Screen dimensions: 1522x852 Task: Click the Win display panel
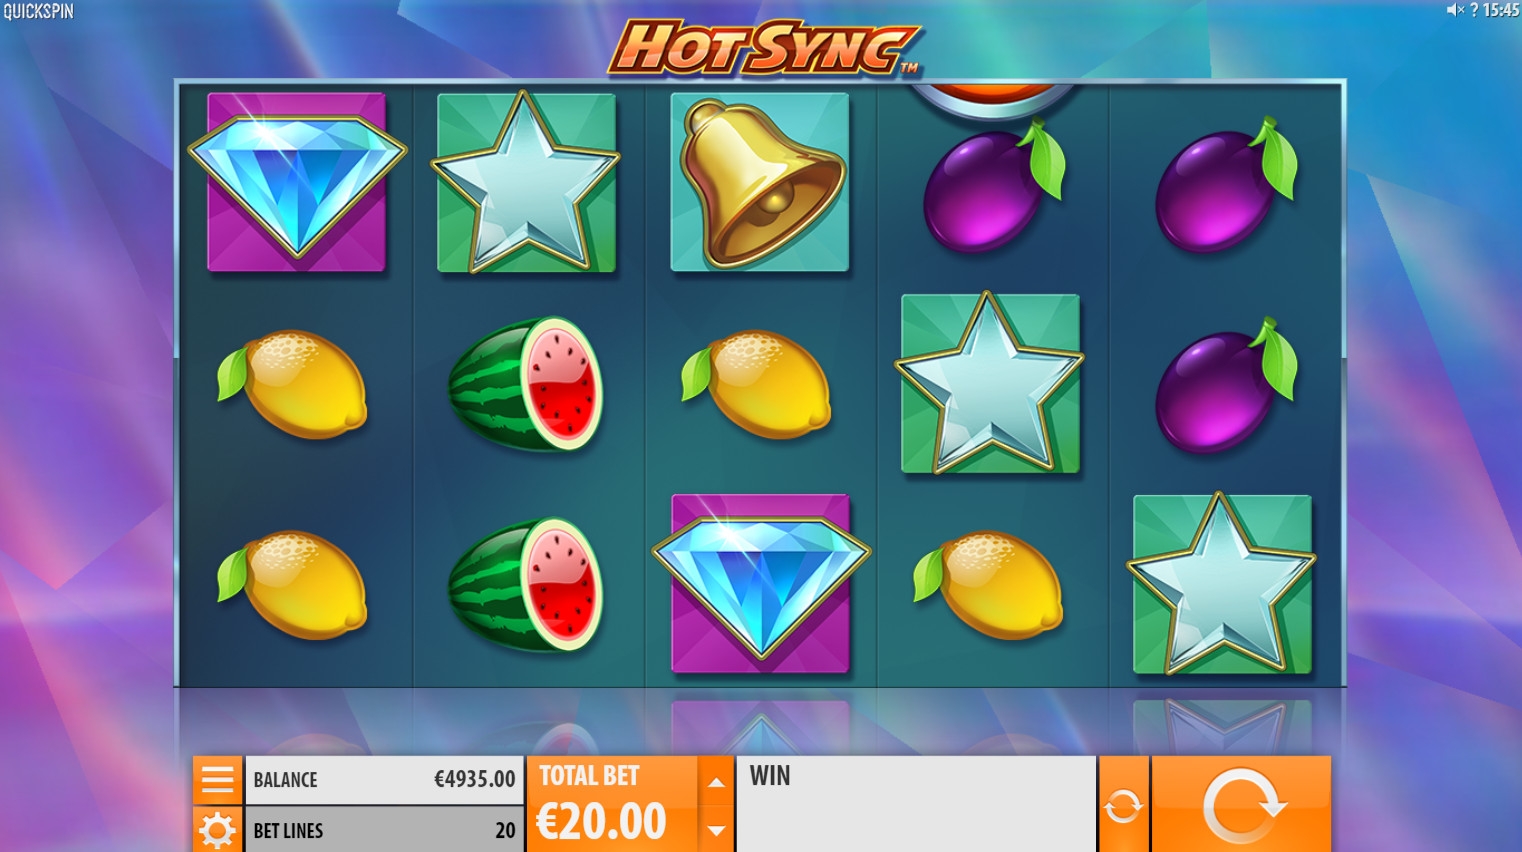pos(916,805)
